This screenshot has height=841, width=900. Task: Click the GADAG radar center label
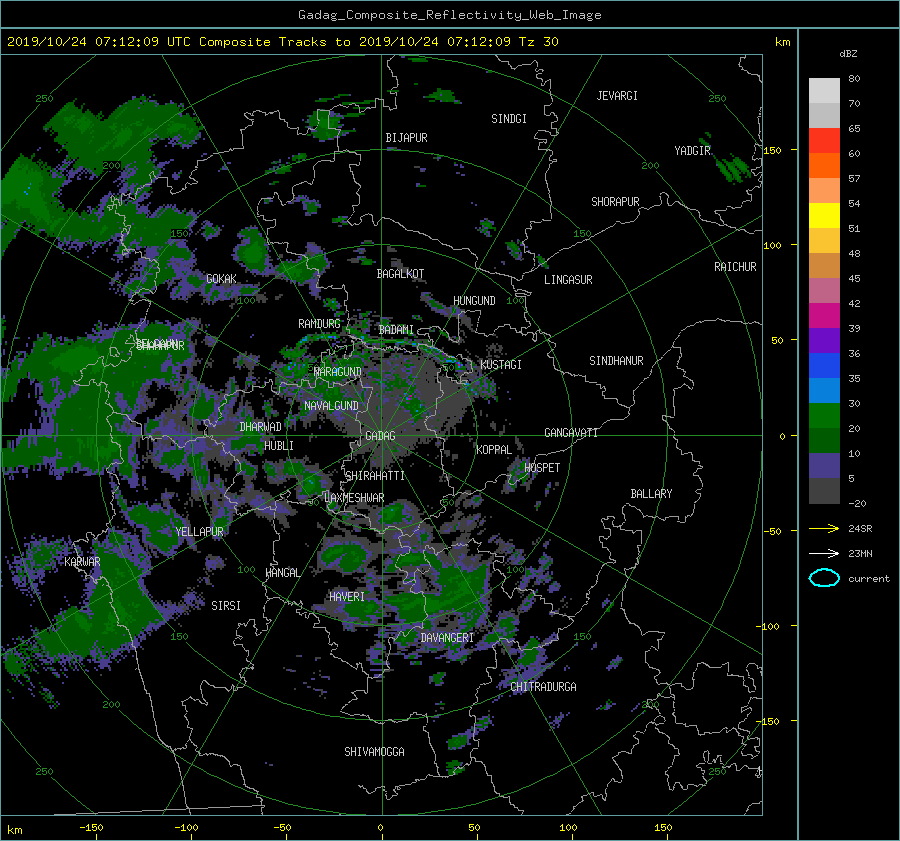pos(380,436)
